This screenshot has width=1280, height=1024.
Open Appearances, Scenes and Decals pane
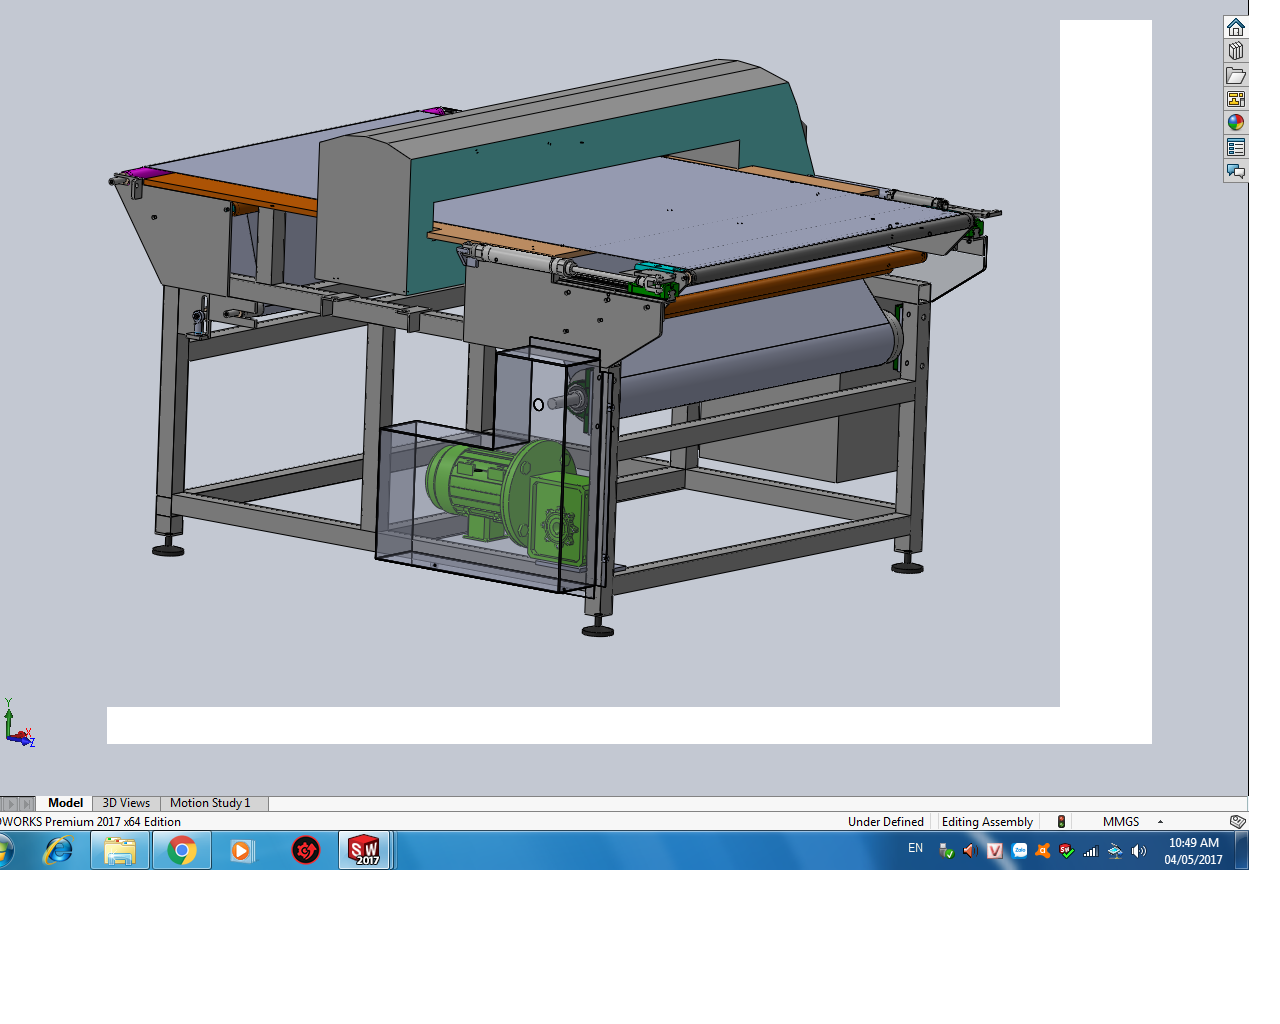coord(1236,123)
